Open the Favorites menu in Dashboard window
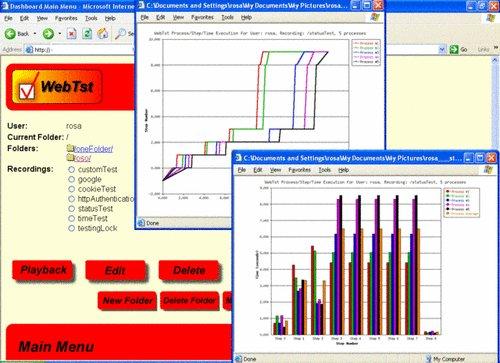The image size is (500, 363). click(x=66, y=18)
